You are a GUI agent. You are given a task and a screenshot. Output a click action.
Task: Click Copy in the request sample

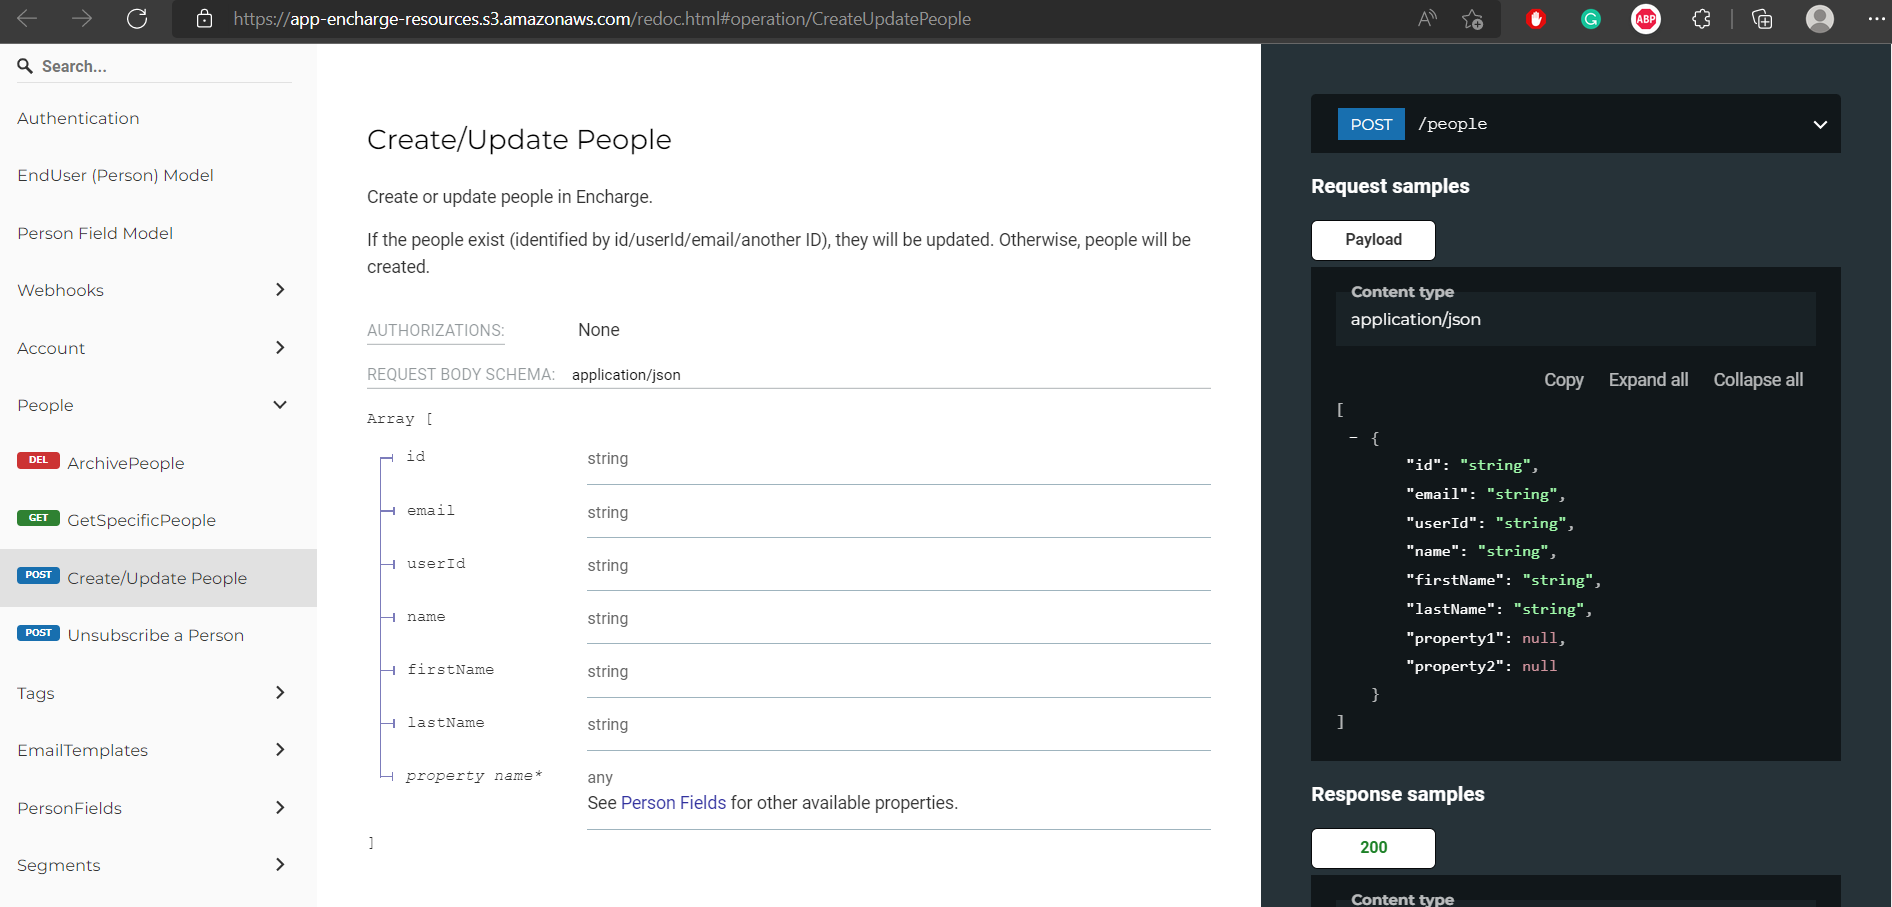point(1563,380)
